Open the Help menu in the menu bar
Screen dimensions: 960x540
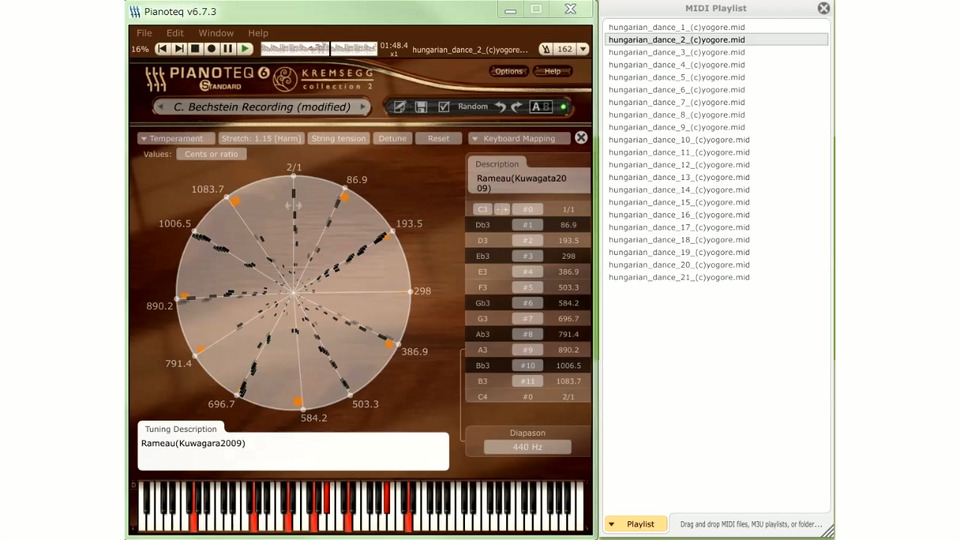(258, 33)
